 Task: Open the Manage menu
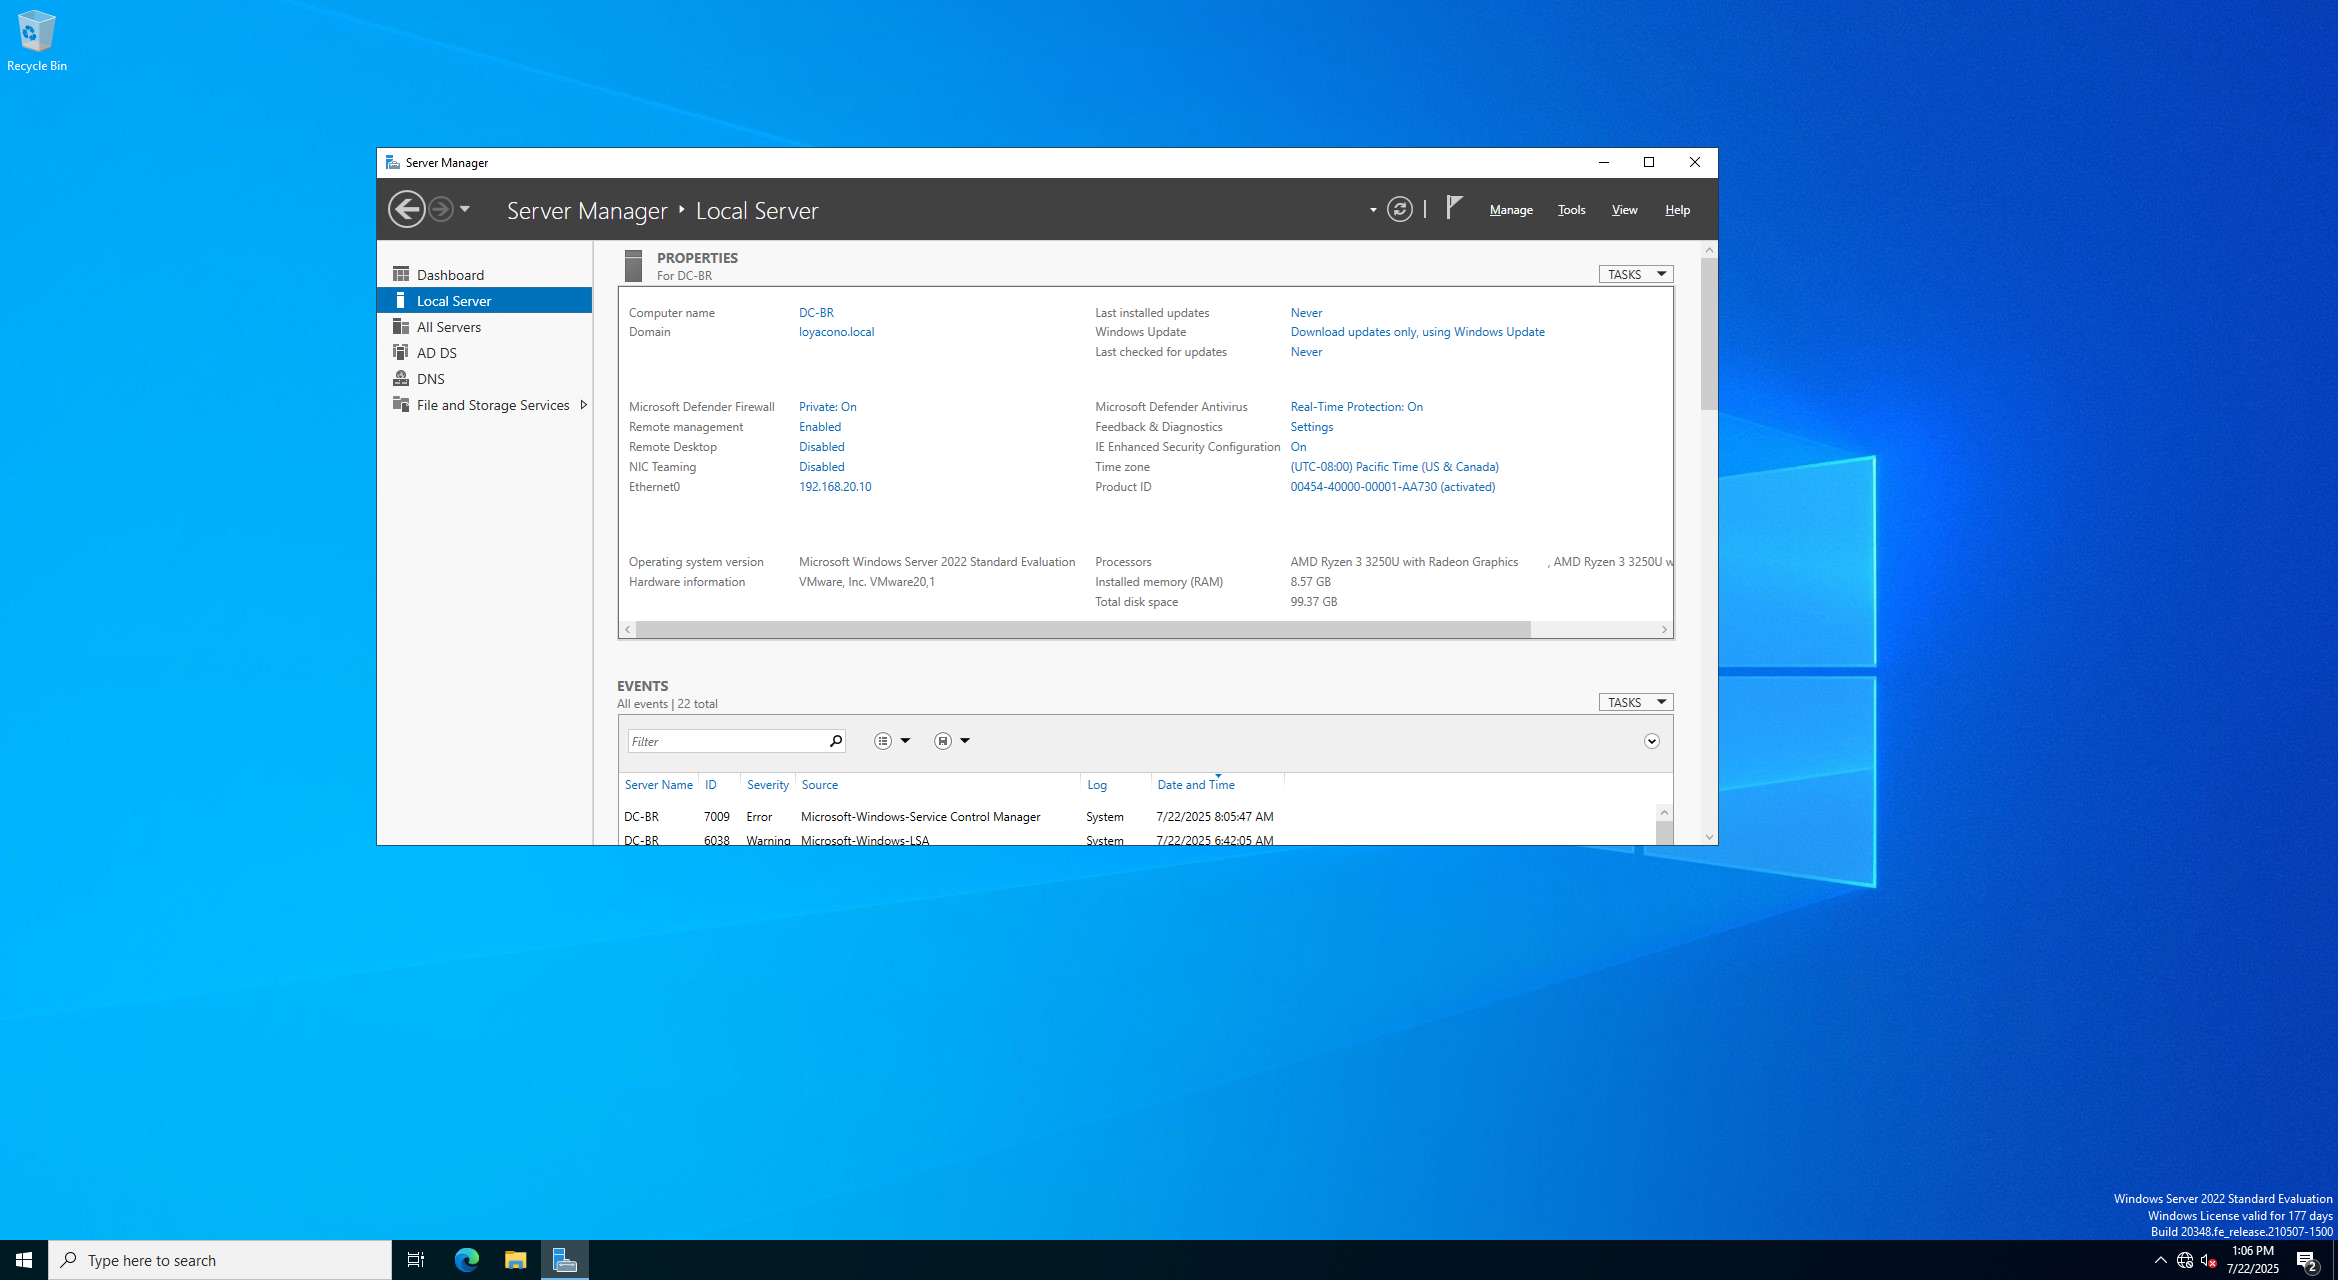(1511, 210)
